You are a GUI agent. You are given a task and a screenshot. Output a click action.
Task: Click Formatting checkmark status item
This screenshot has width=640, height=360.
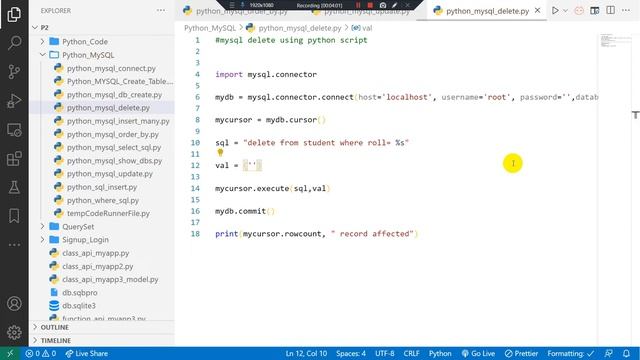coord(571,353)
